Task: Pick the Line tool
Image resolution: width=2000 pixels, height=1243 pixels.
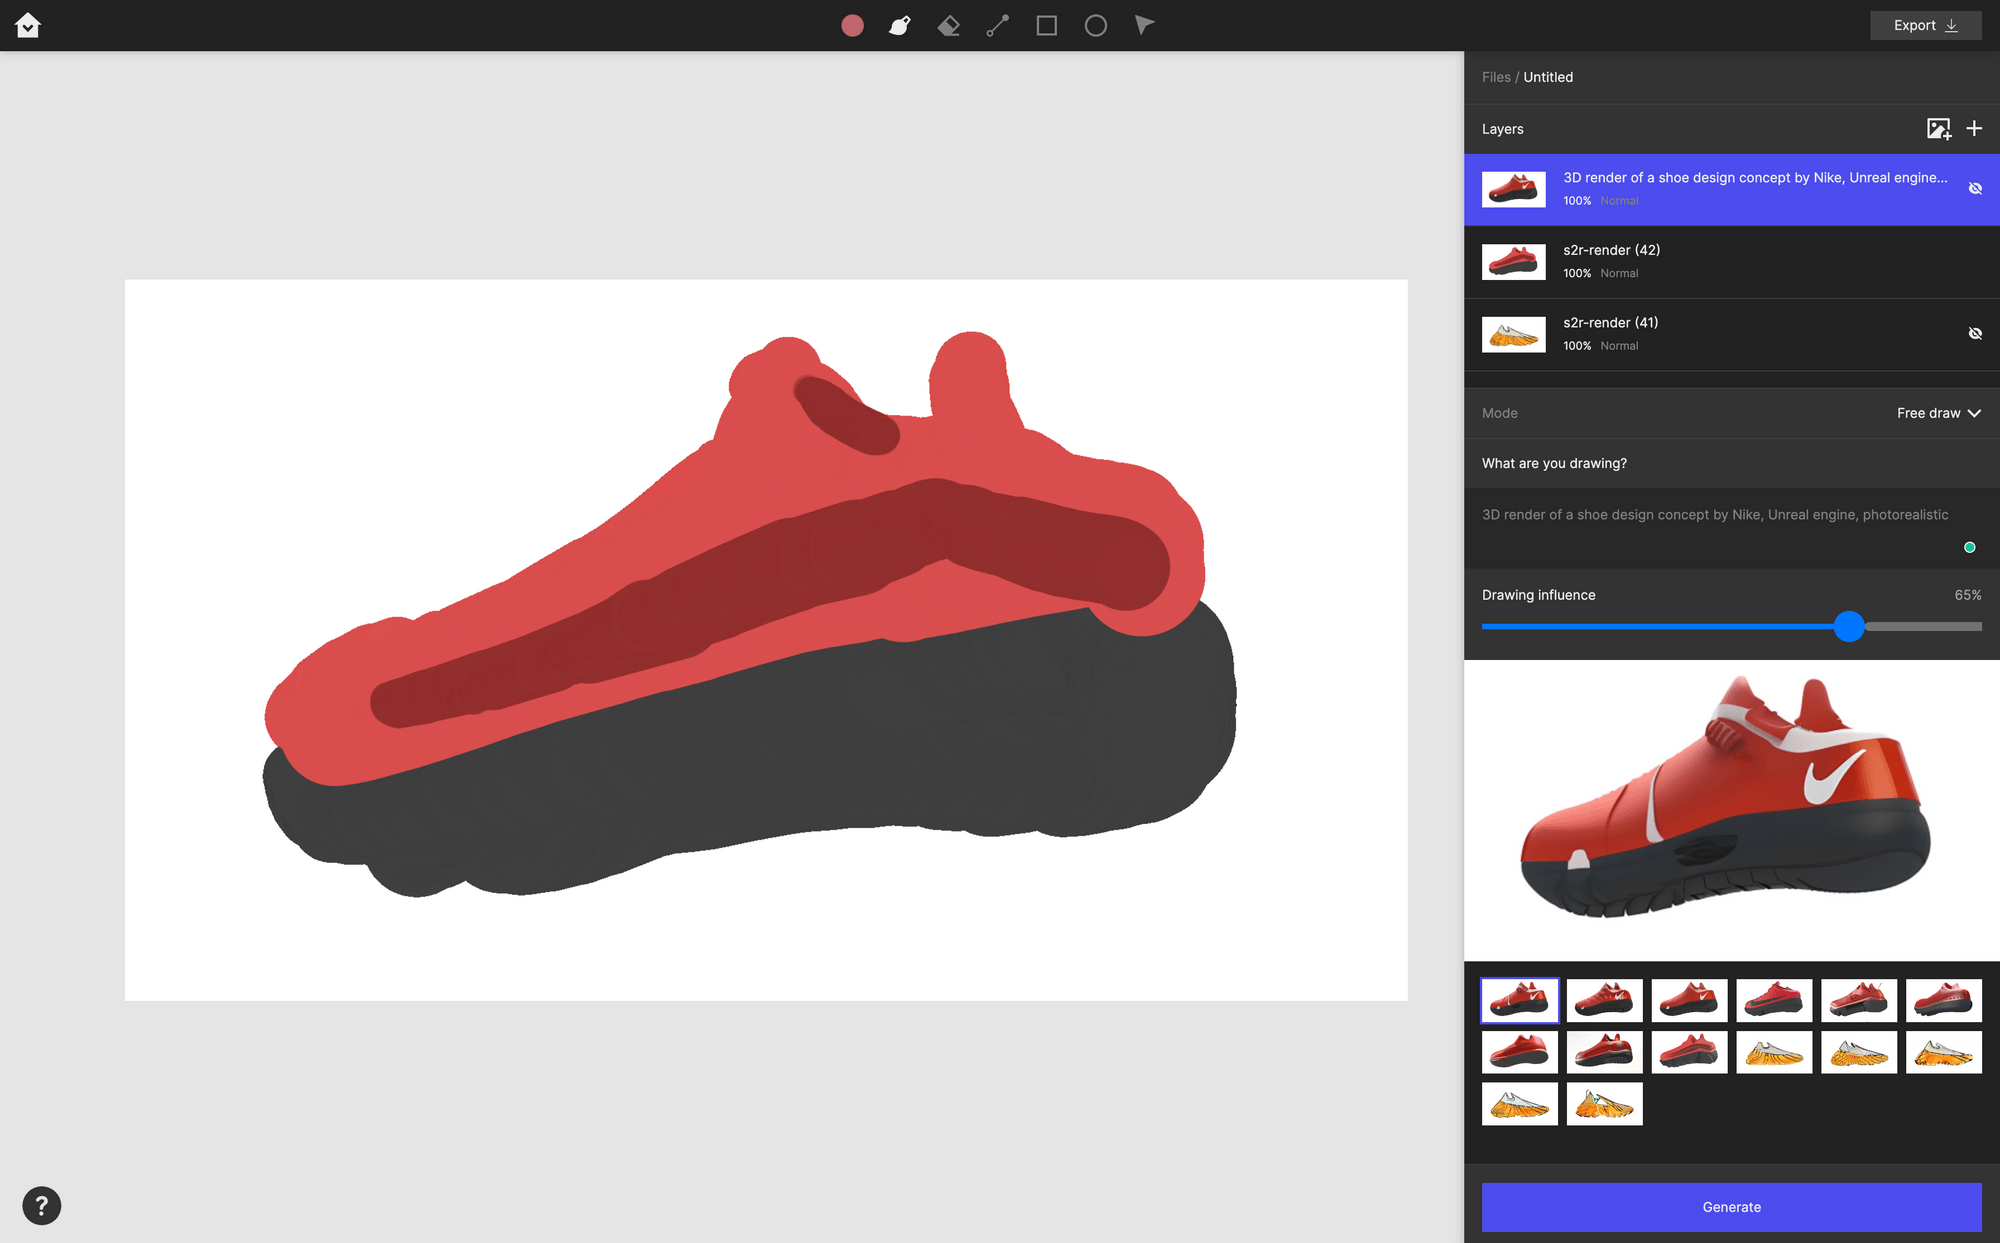Action: click(x=996, y=25)
